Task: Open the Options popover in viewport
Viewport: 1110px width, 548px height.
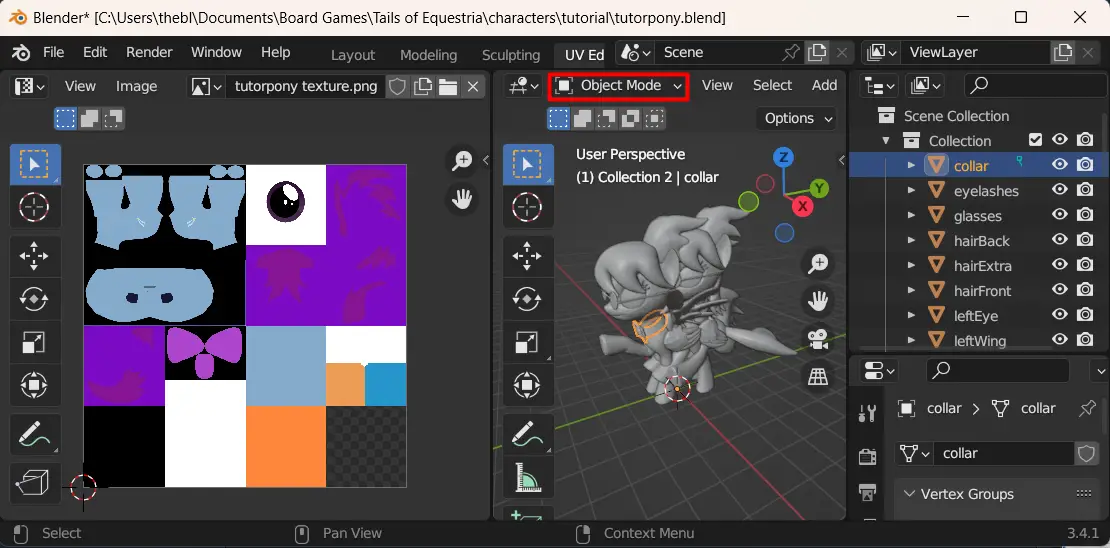Action: coord(796,118)
